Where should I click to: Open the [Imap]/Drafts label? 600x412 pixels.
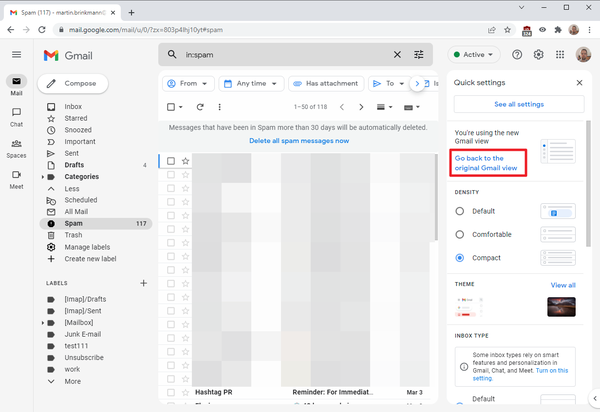pyautogui.click(x=85, y=299)
